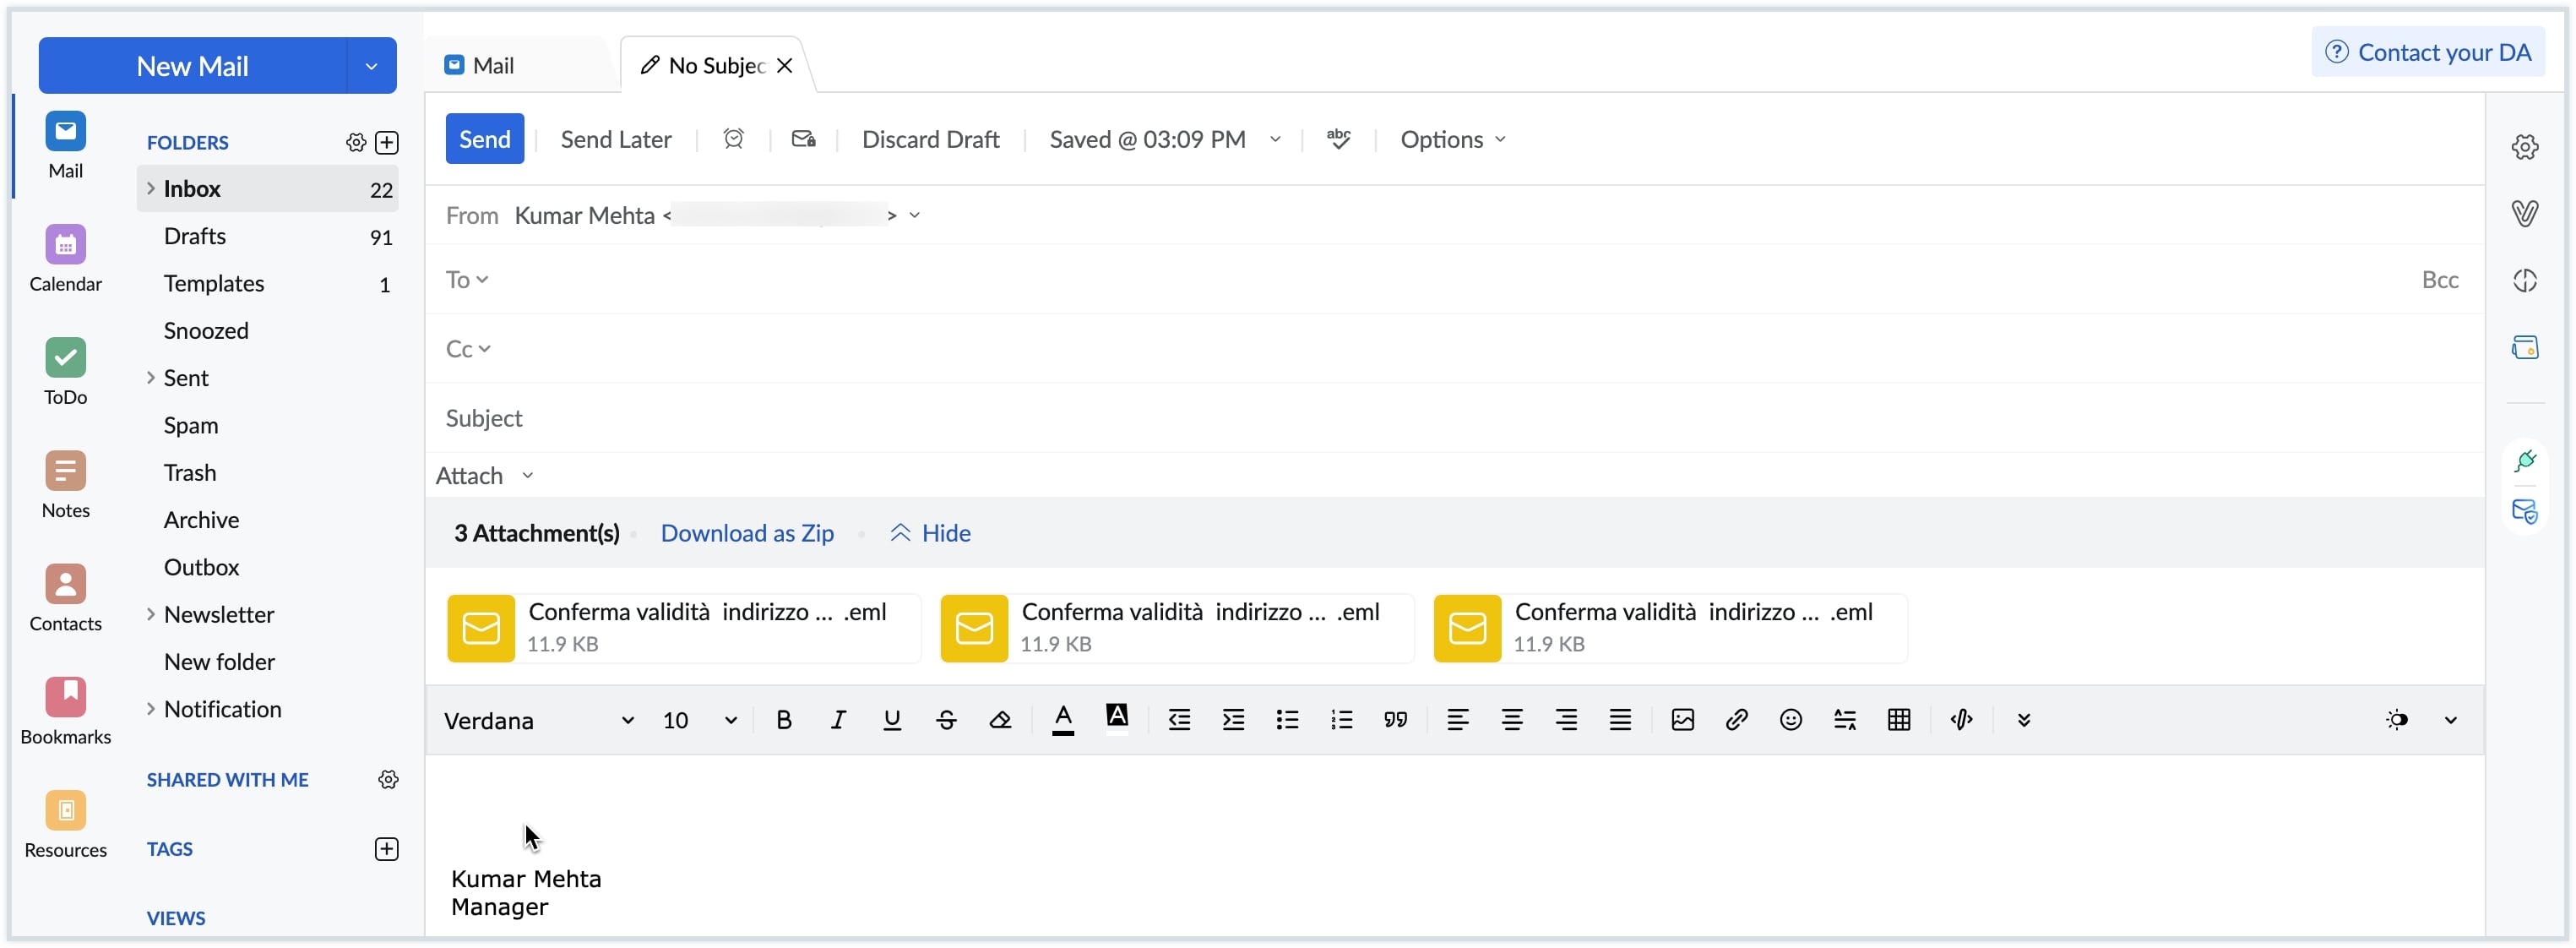Close the No Subject compose tab
This screenshot has height=948, width=2576.
click(785, 66)
